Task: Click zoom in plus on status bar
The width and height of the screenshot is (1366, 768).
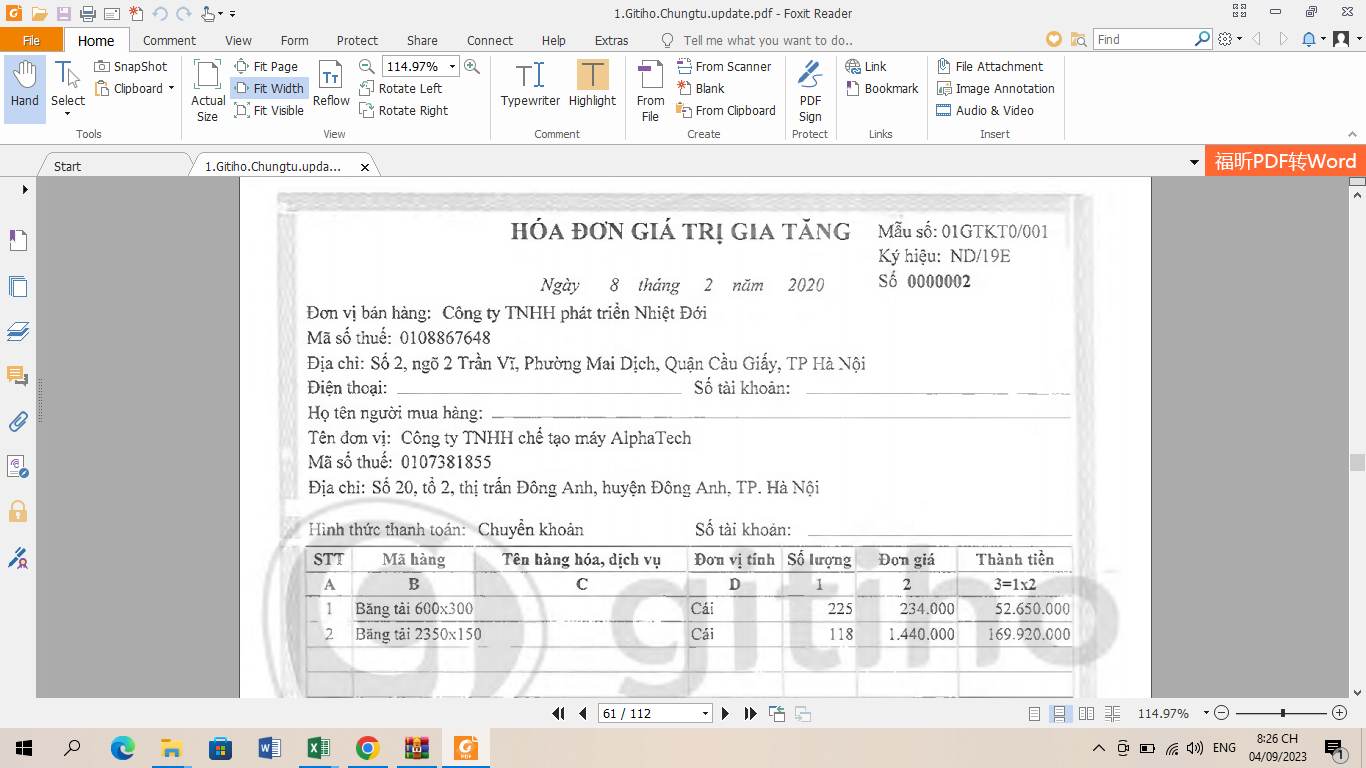Action: [1340, 713]
